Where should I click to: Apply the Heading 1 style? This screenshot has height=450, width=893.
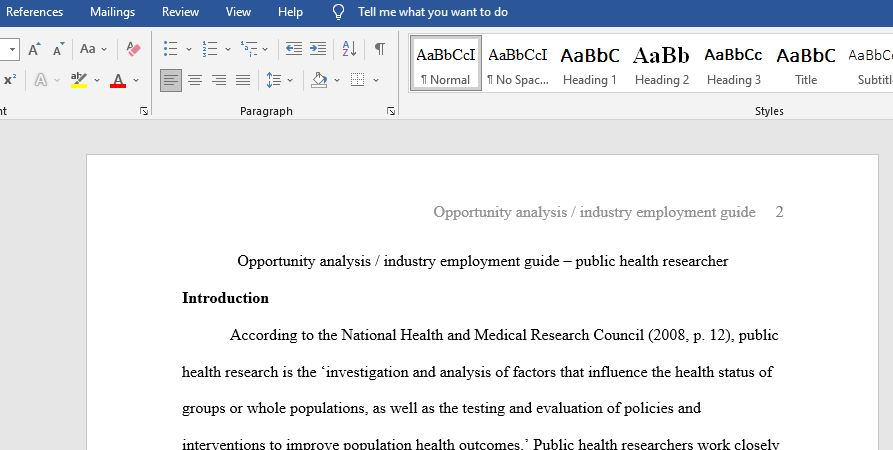point(589,63)
